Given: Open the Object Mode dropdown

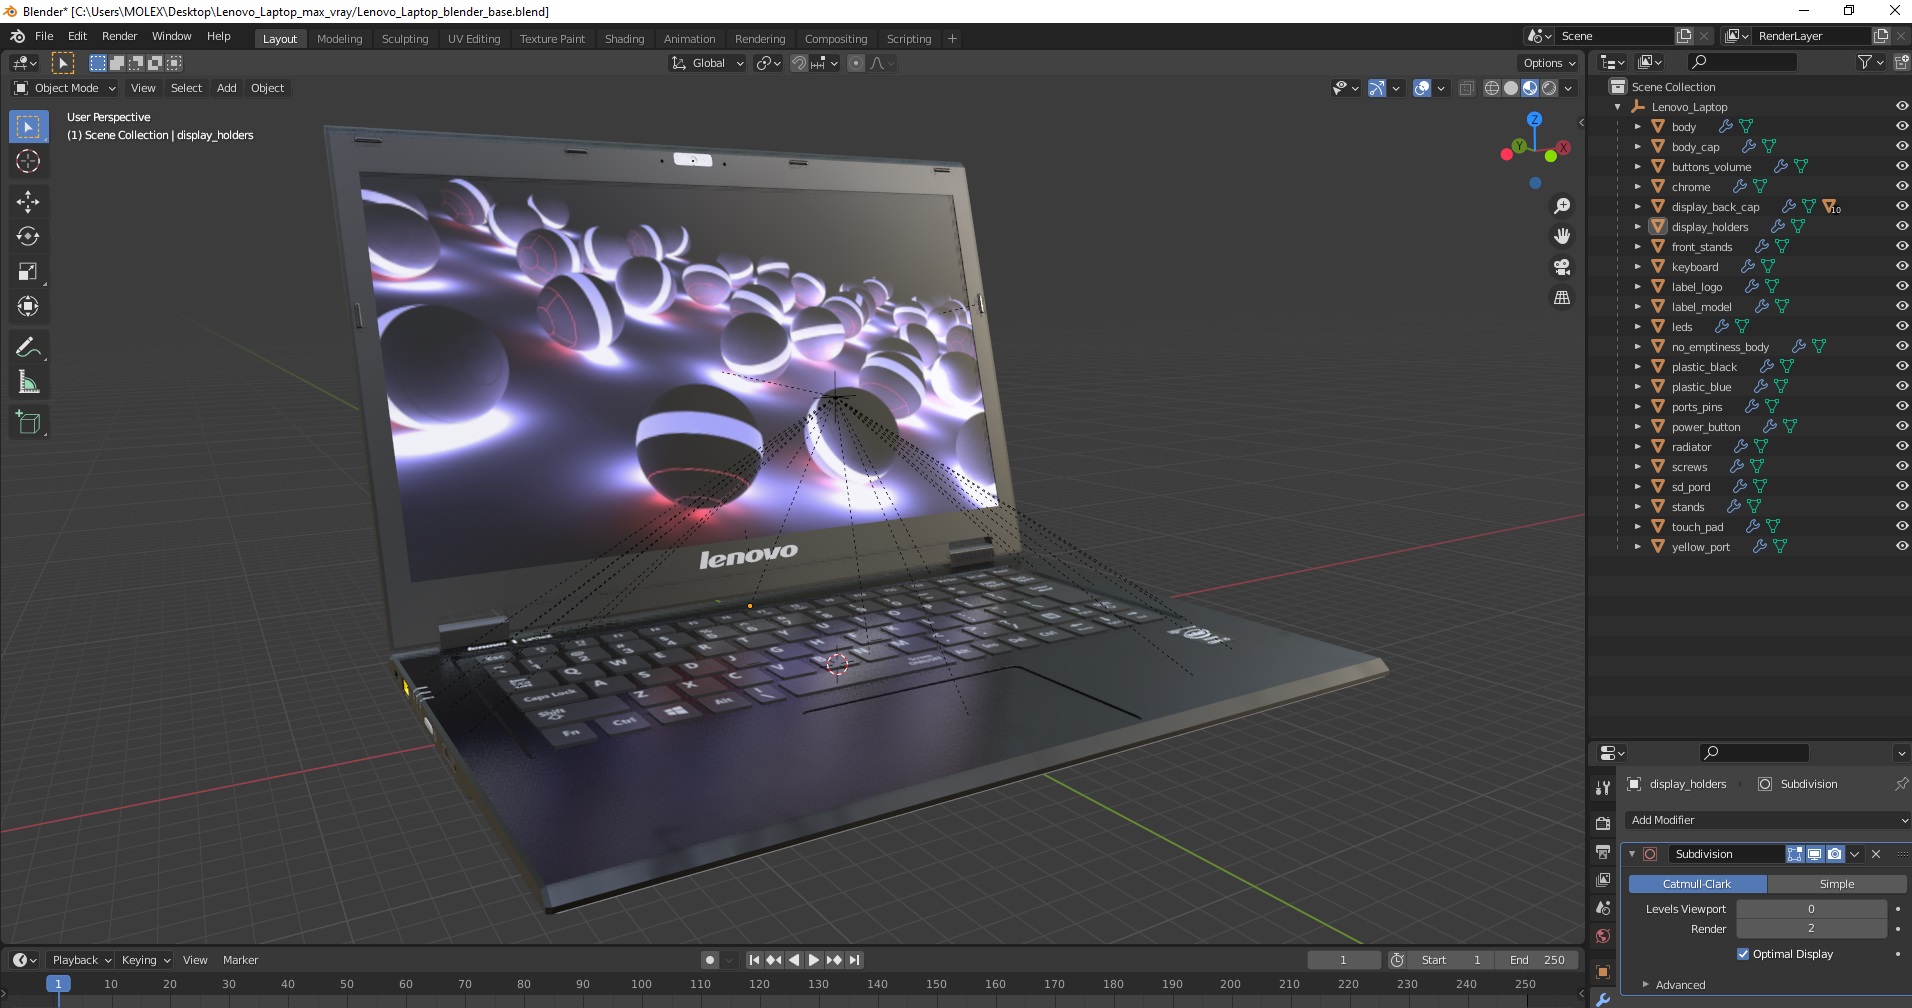Looking at the screenshot, I should (65, 88).
